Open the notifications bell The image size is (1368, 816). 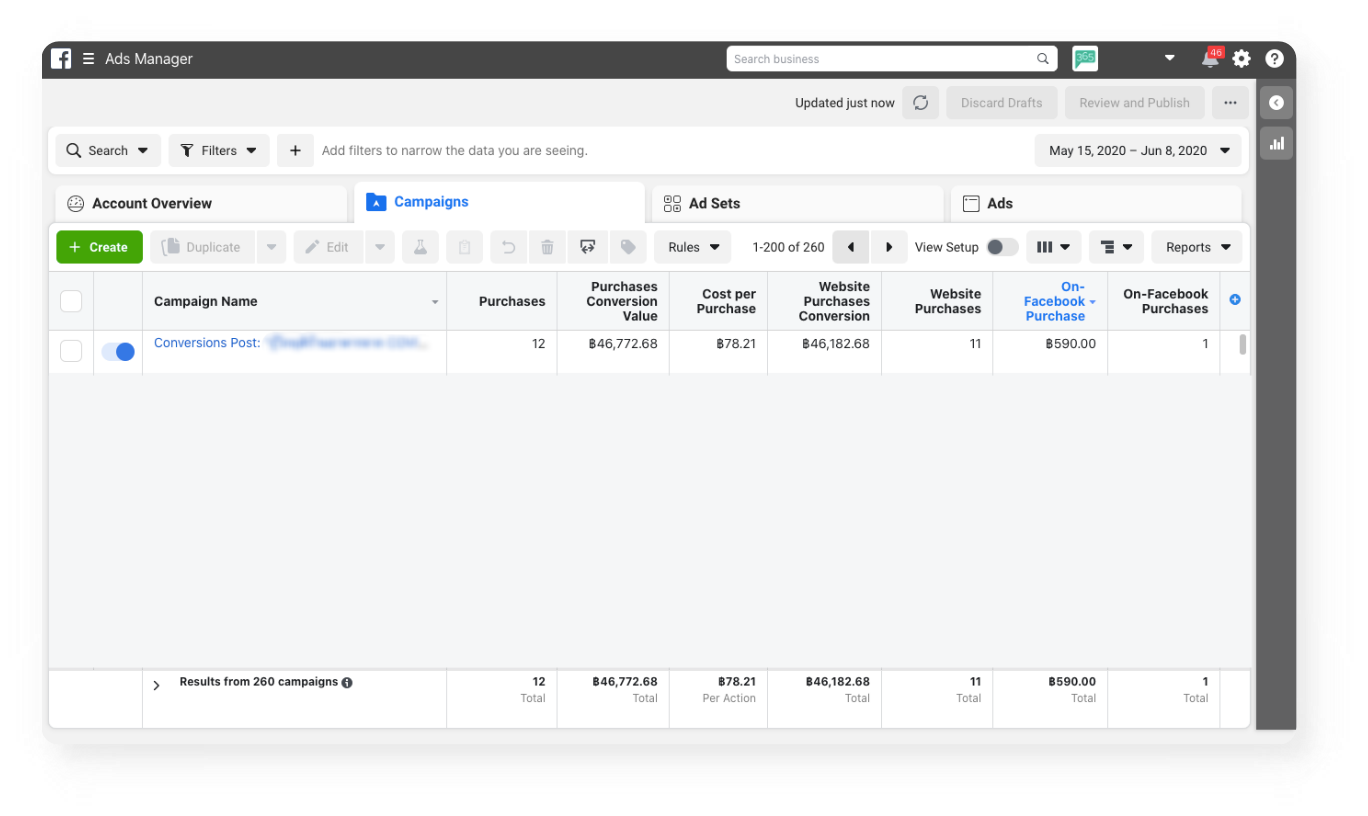1210,59
